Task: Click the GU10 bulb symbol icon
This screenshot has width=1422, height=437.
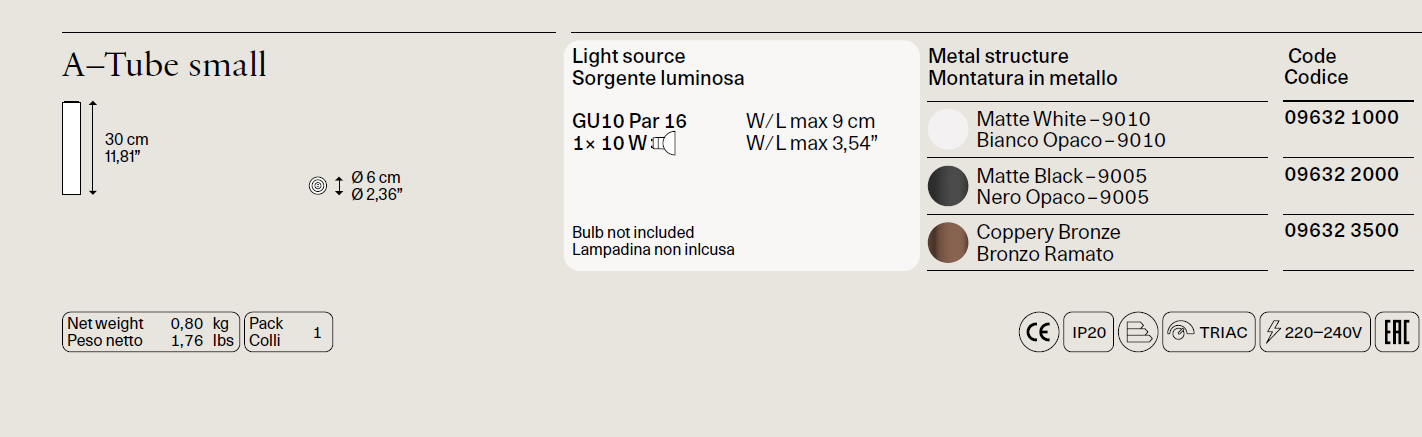Action: point(664,144)
